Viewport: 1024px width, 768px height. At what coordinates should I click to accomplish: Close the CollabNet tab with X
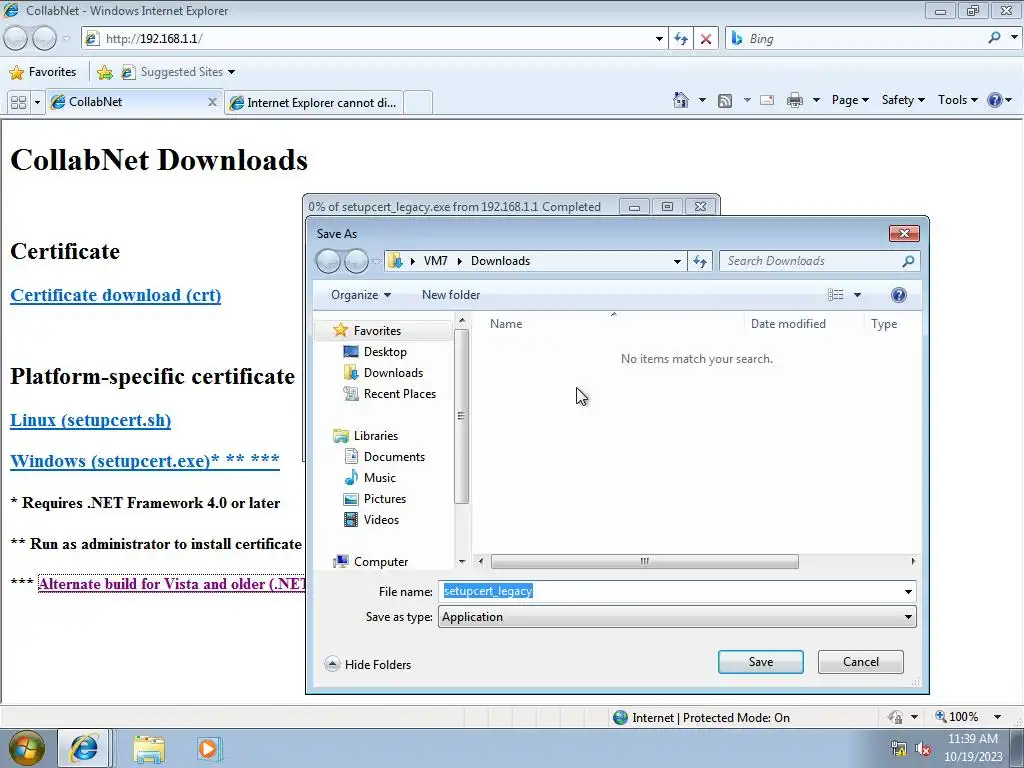212,102
